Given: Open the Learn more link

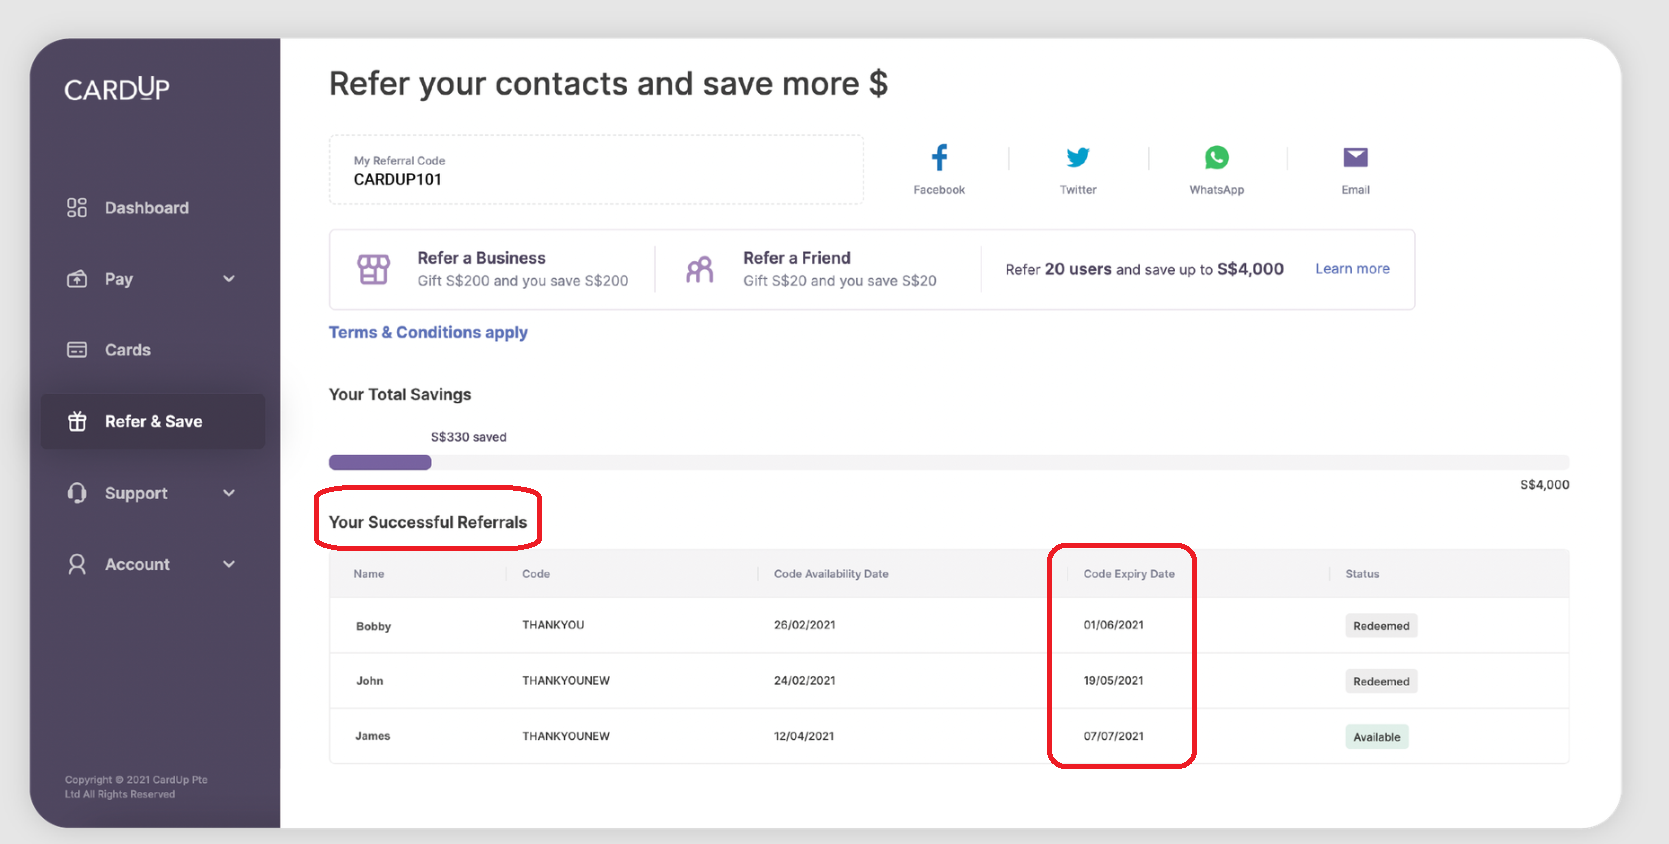Looking at the screenshot, I should pos(1352,269).
